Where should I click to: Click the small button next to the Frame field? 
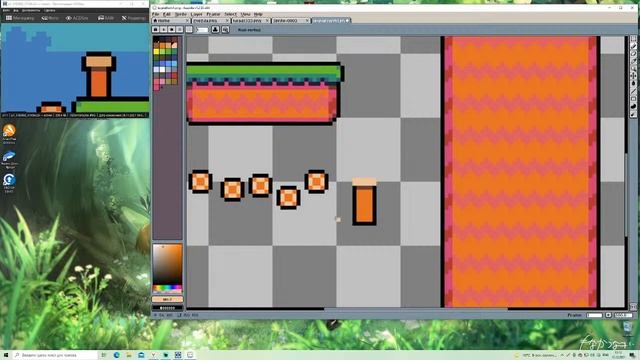pyautogui.click(x=608, y=315)
